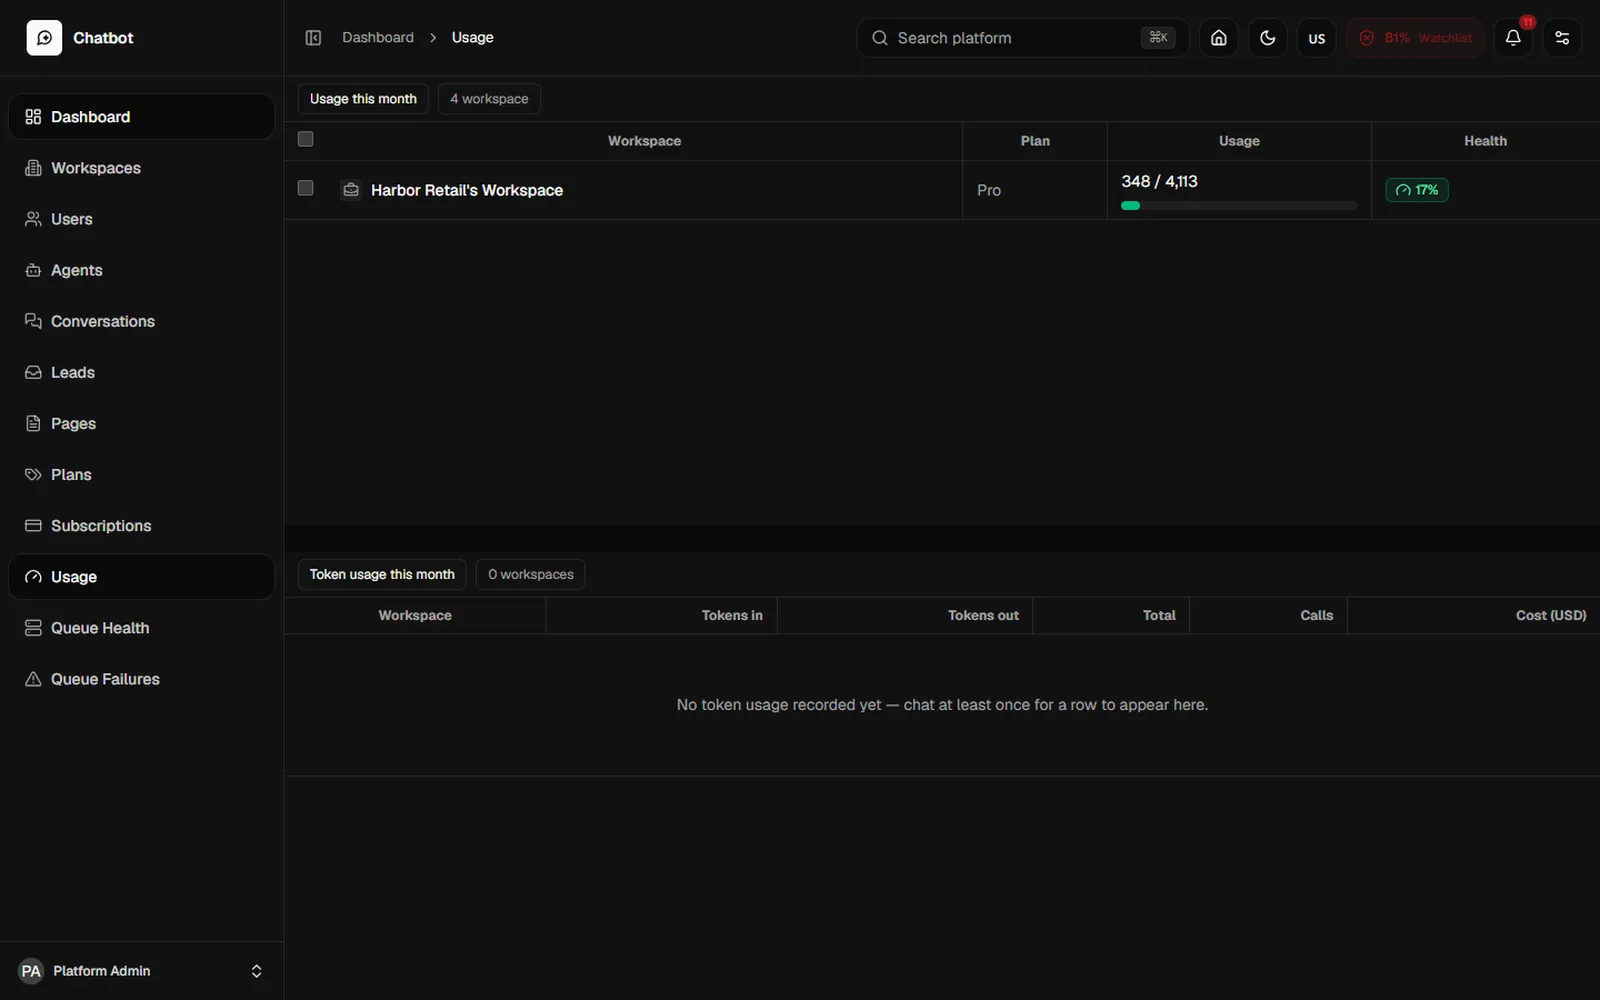Expand the Platform Admin account menu

(x=141, y=971)
